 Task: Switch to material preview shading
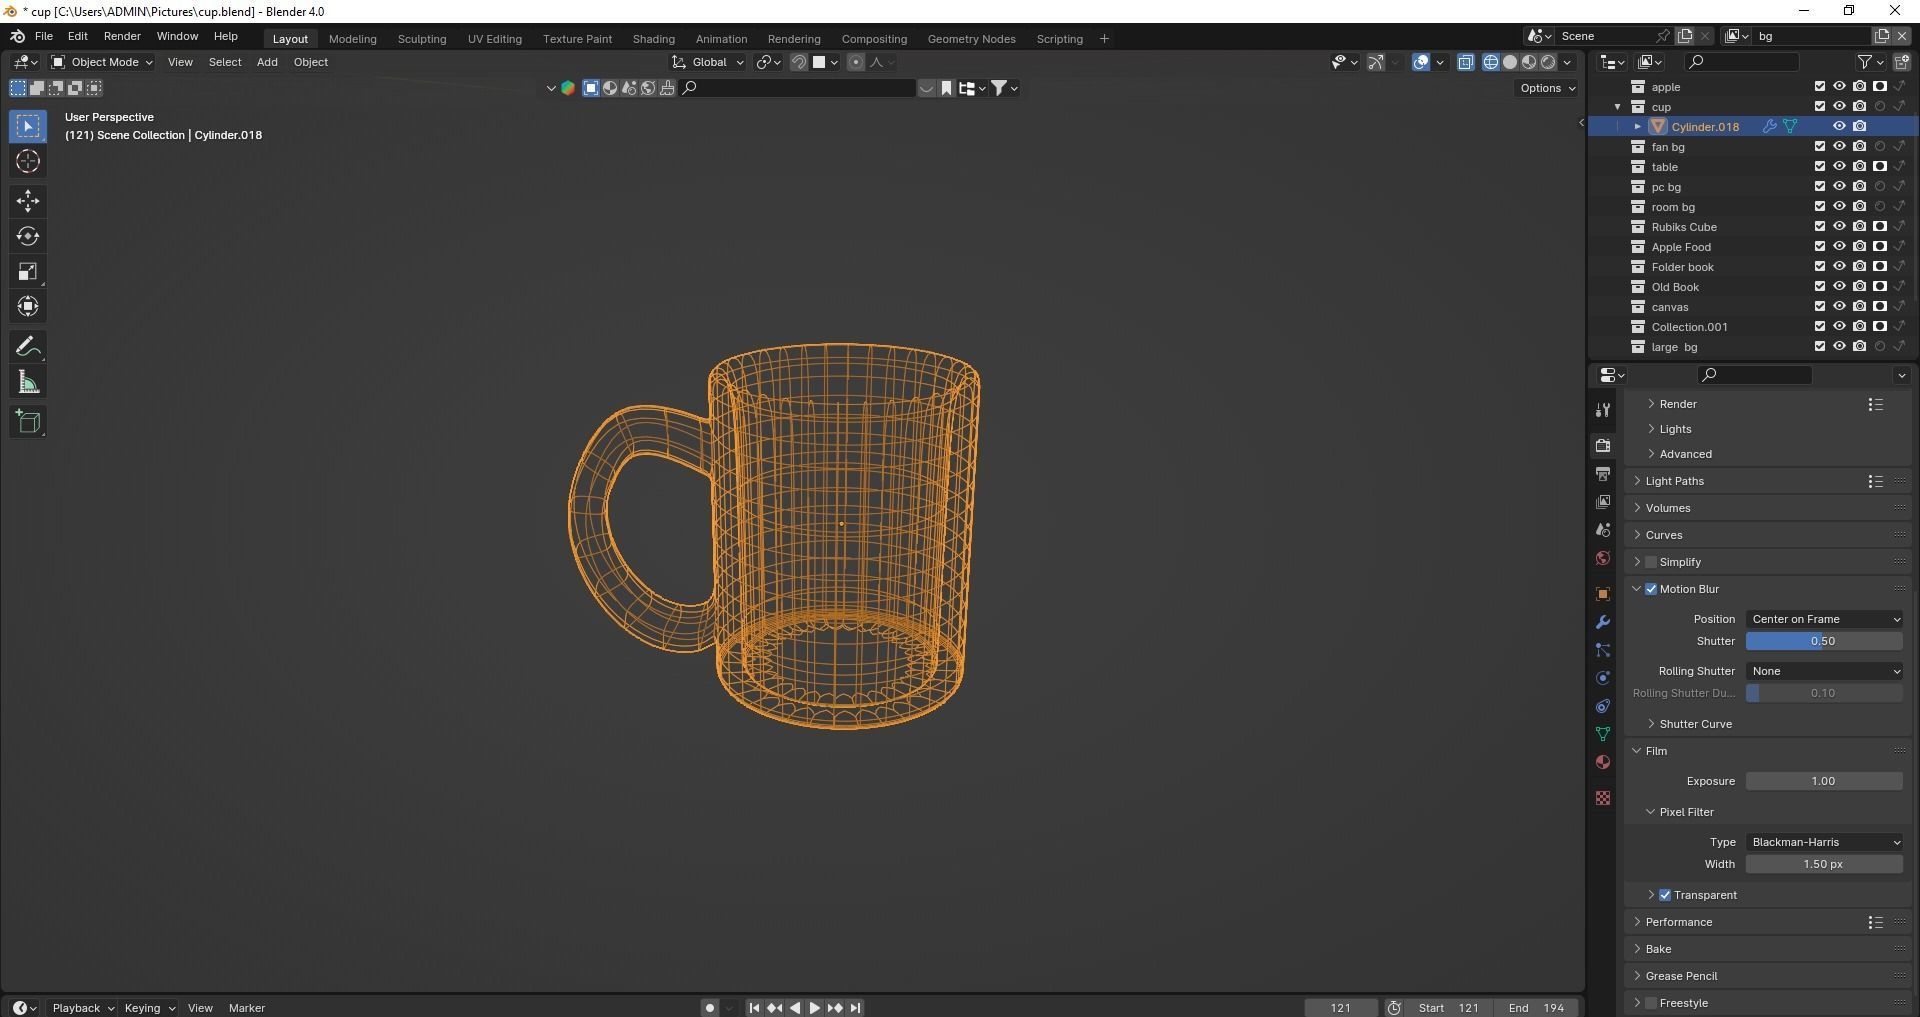click(1529, 62)
